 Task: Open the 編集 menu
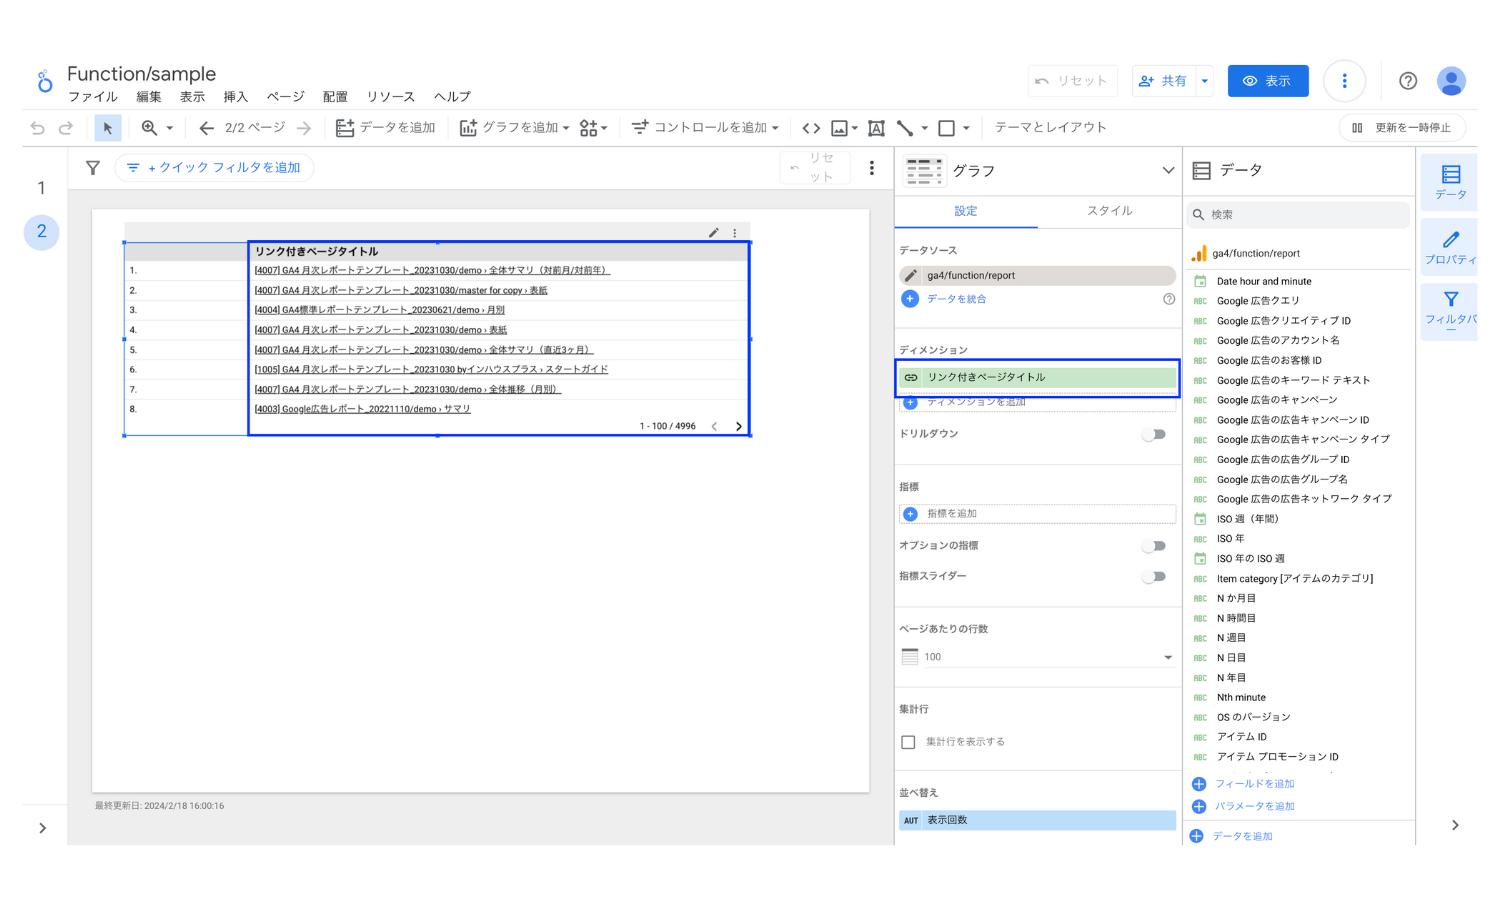(149, 97)
